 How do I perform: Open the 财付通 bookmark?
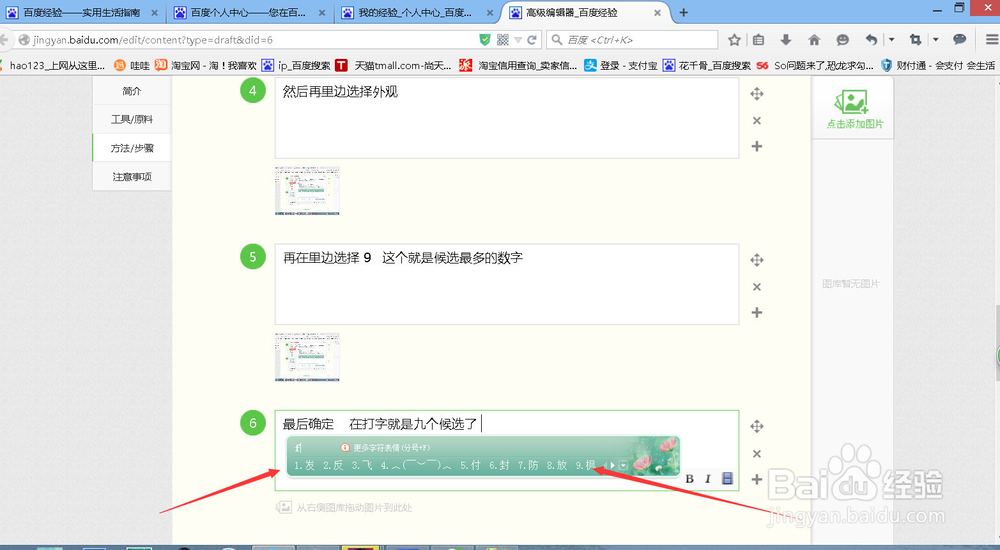tap(938, 65)
